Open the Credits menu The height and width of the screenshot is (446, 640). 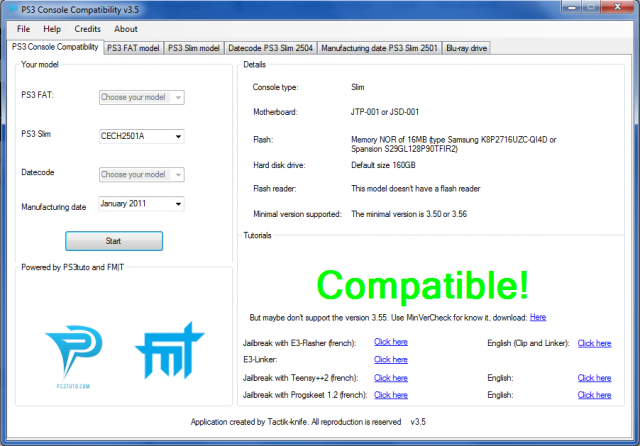coord(87,29)
